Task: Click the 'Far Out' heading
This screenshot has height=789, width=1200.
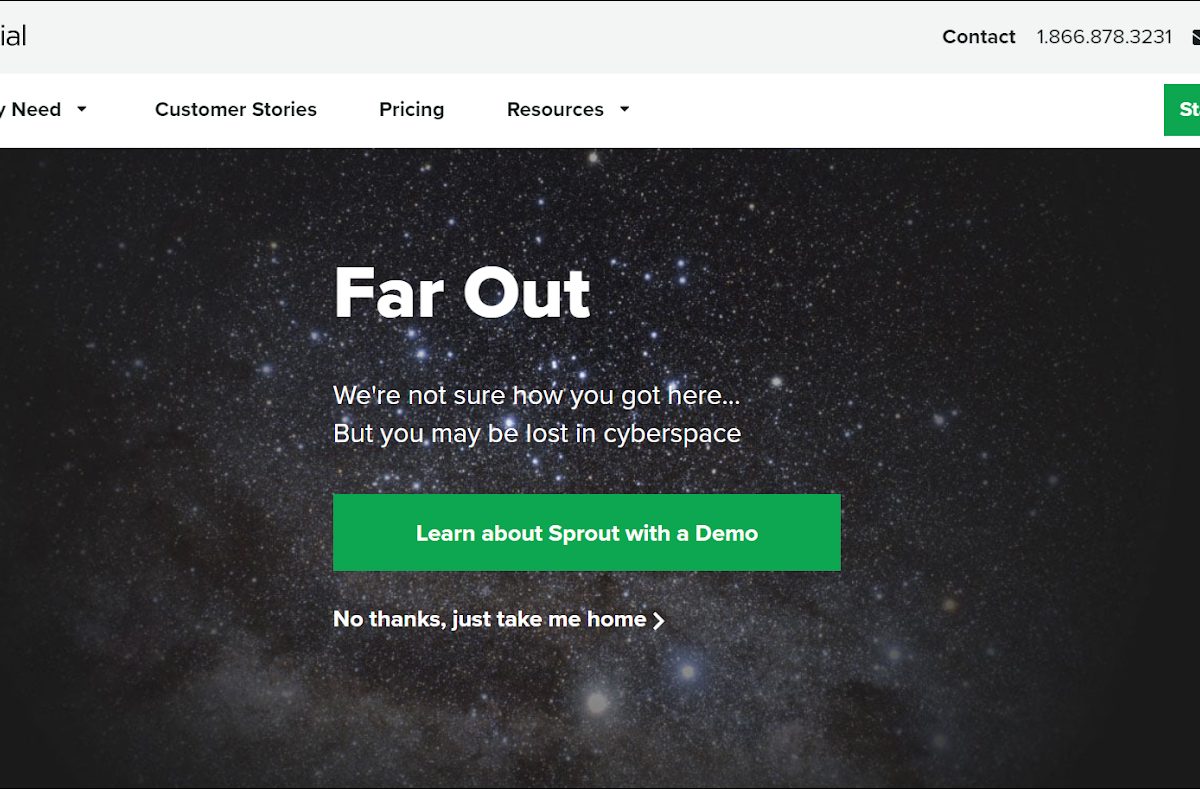Action: pyautogui.click(x=462, y=293)
